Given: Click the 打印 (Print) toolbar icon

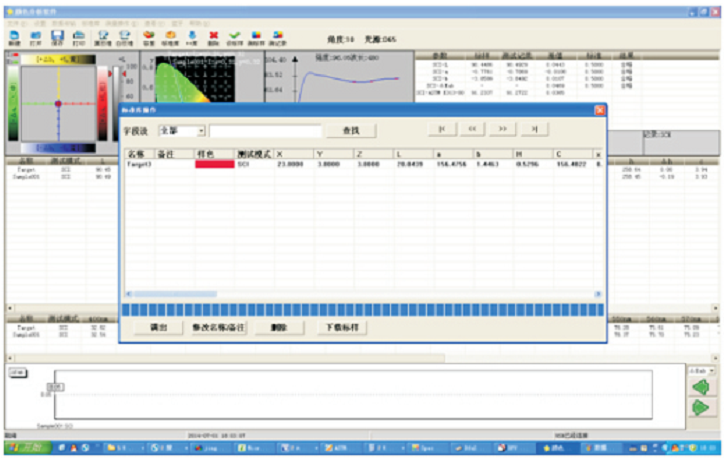Looking at the screenshot, I should [78, 36].
